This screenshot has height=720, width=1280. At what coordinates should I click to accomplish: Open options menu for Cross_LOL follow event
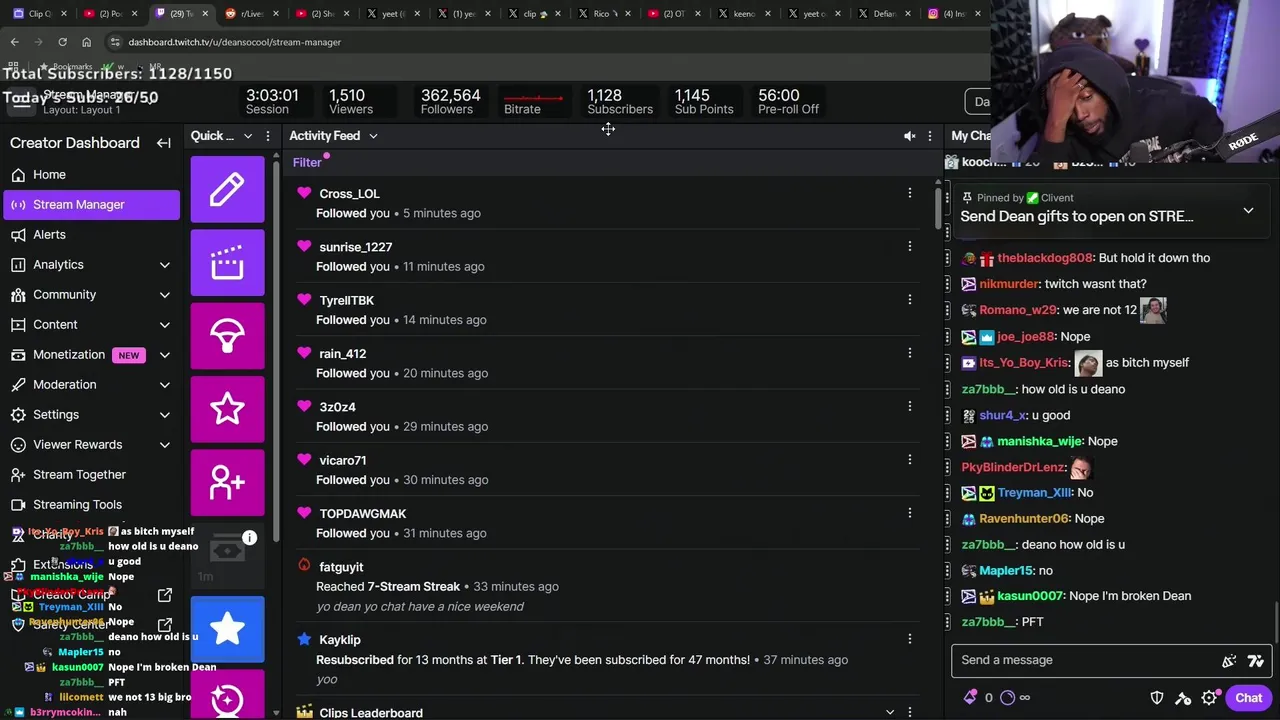[910, 193]
